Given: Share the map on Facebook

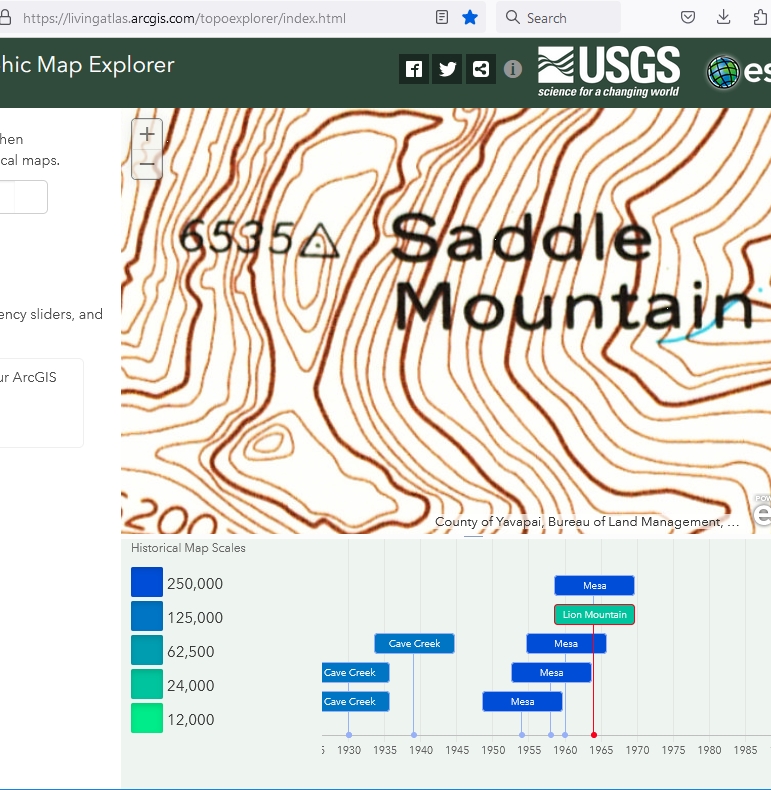Looking at the screenshot, I should (414, 69).
